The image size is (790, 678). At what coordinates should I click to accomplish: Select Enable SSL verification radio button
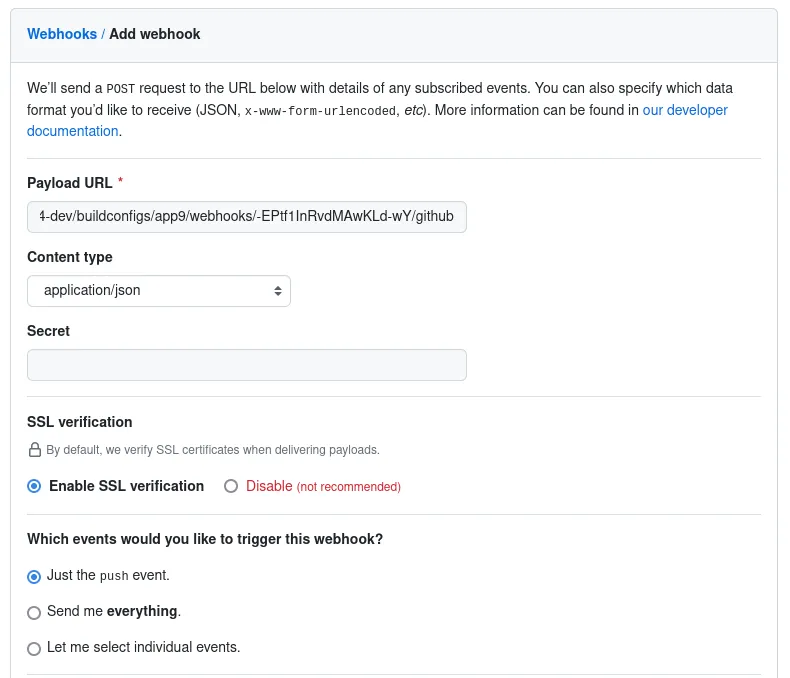click(34, 487)
